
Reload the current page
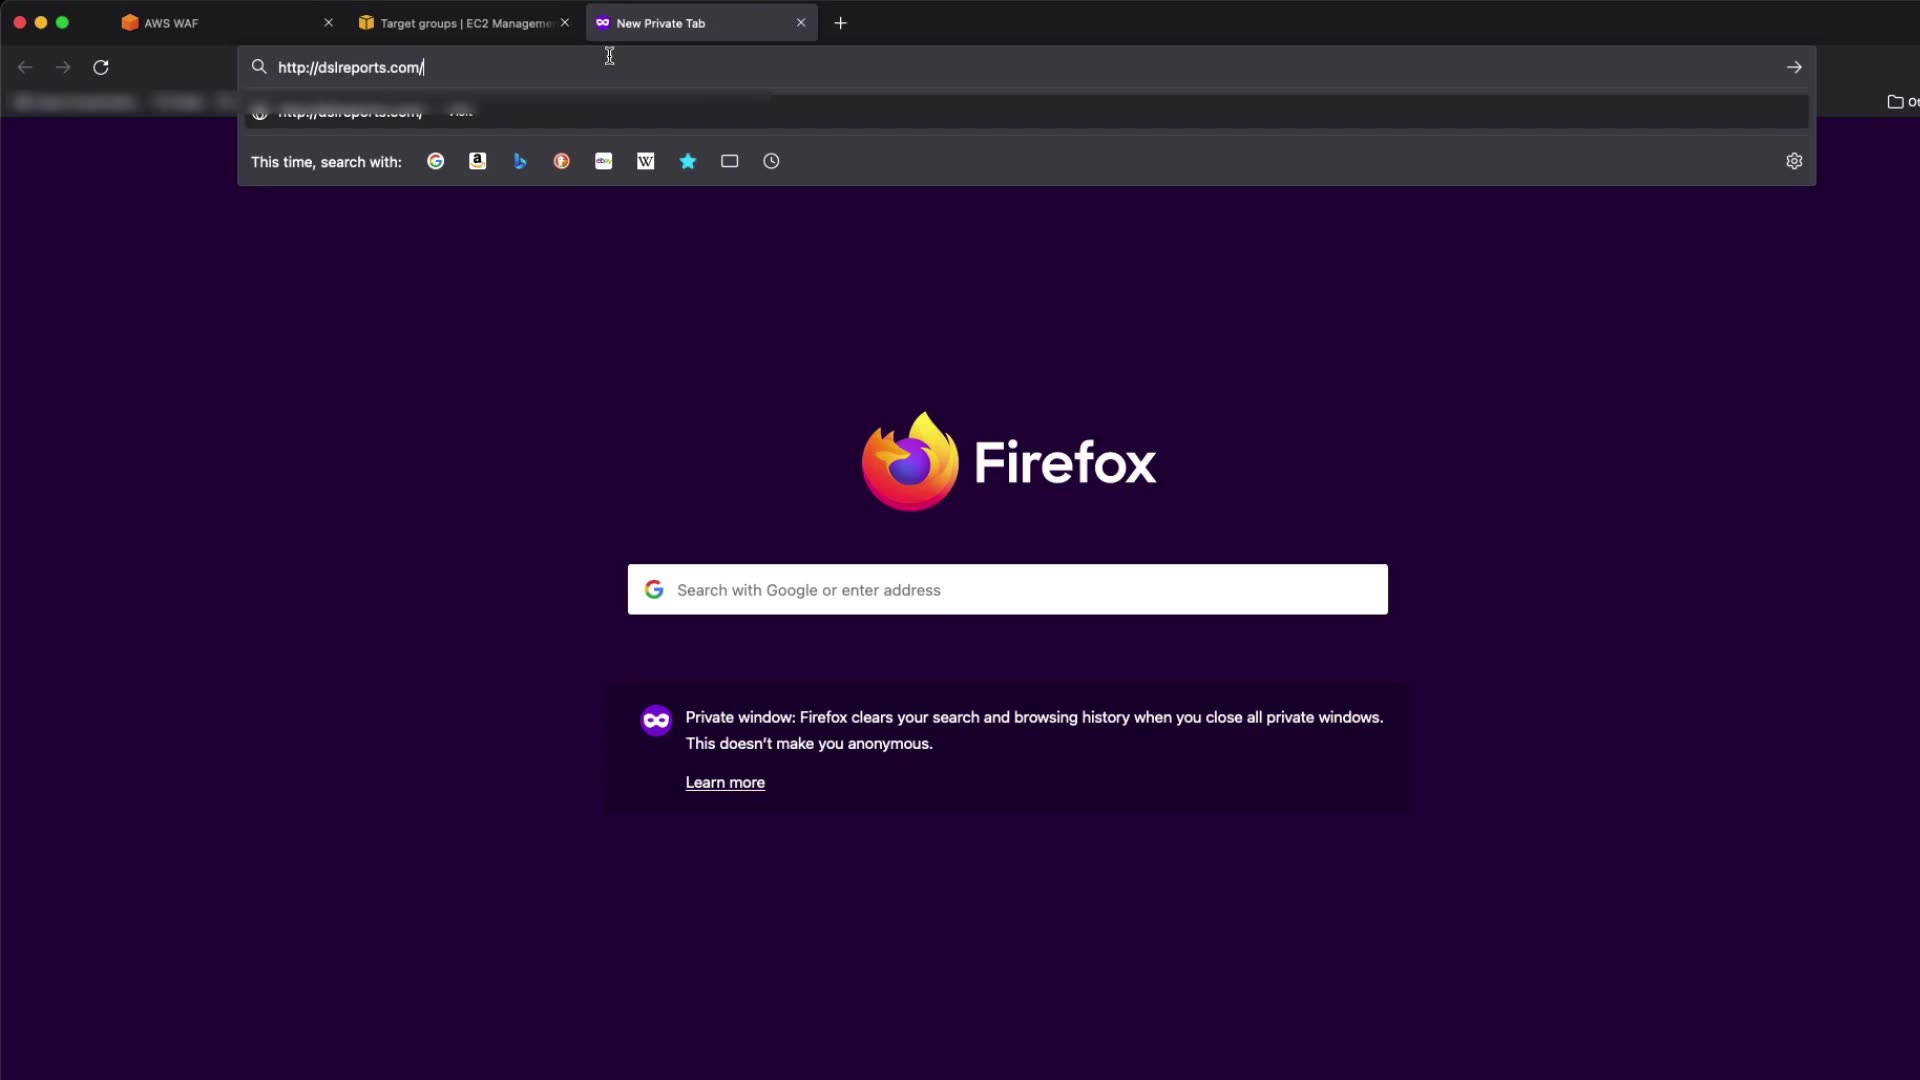tap(101, 67)
